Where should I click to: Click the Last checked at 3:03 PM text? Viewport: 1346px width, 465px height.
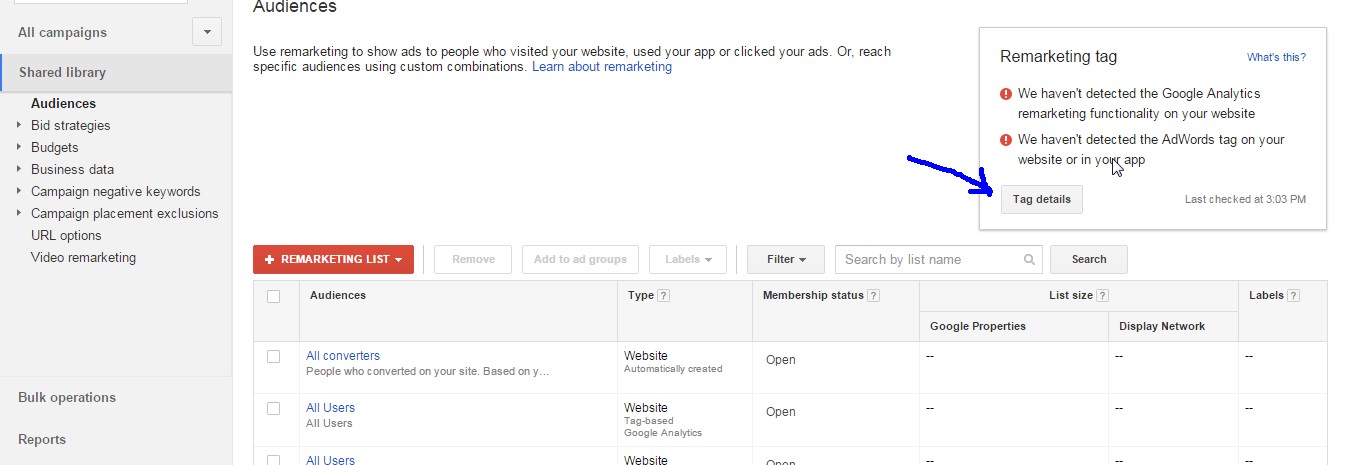tap(1245, 199)
